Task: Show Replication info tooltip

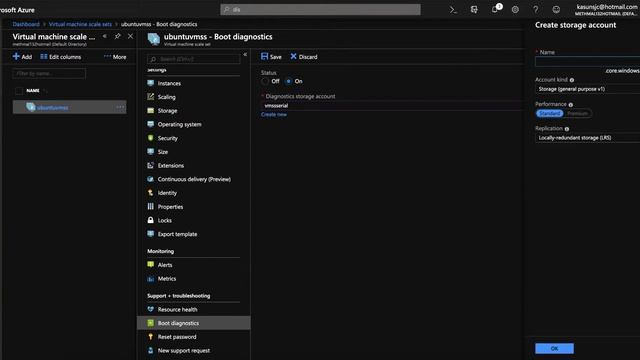Action: [x=567, y=129]
